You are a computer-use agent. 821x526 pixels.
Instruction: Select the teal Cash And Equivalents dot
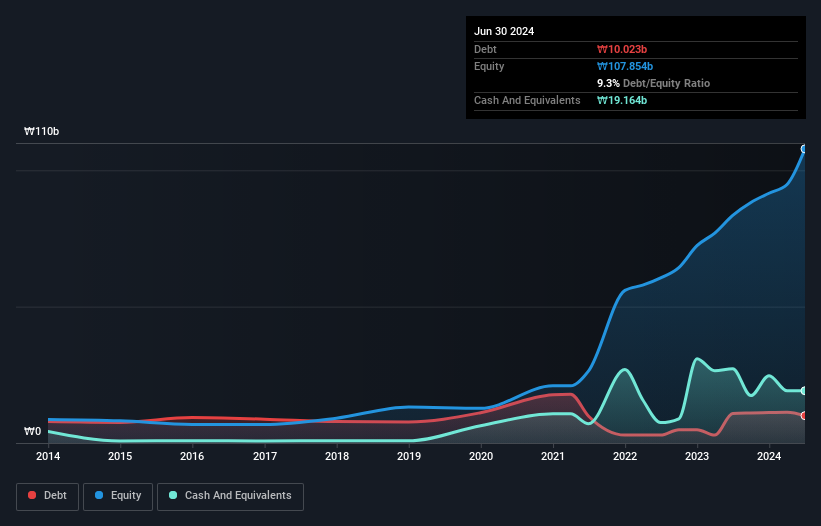(173, 495)
